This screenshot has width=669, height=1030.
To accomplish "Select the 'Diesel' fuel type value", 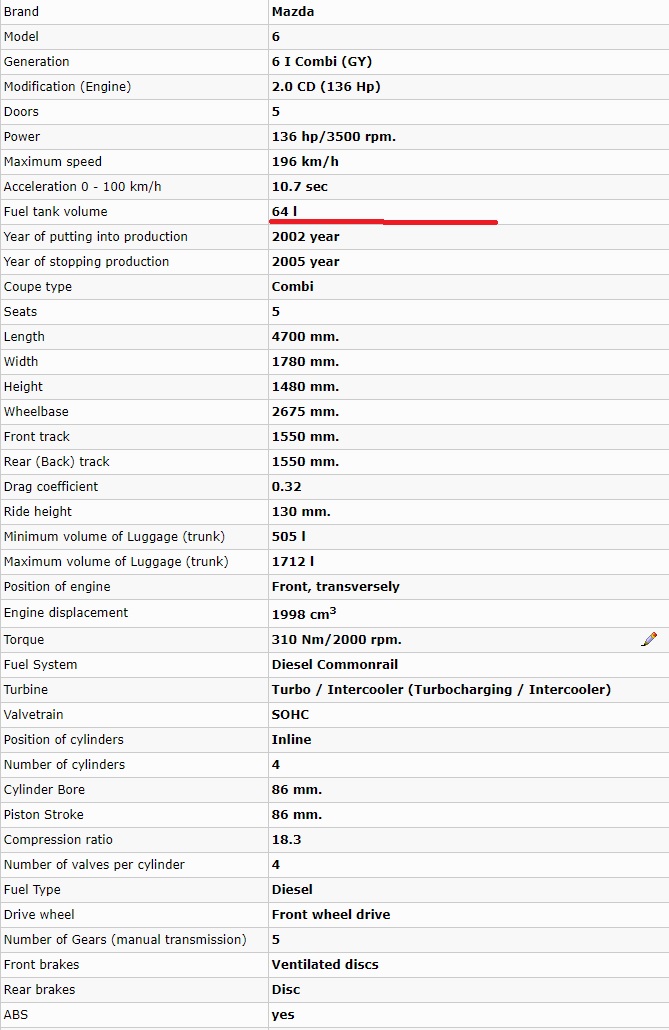I will click(292, 889).
